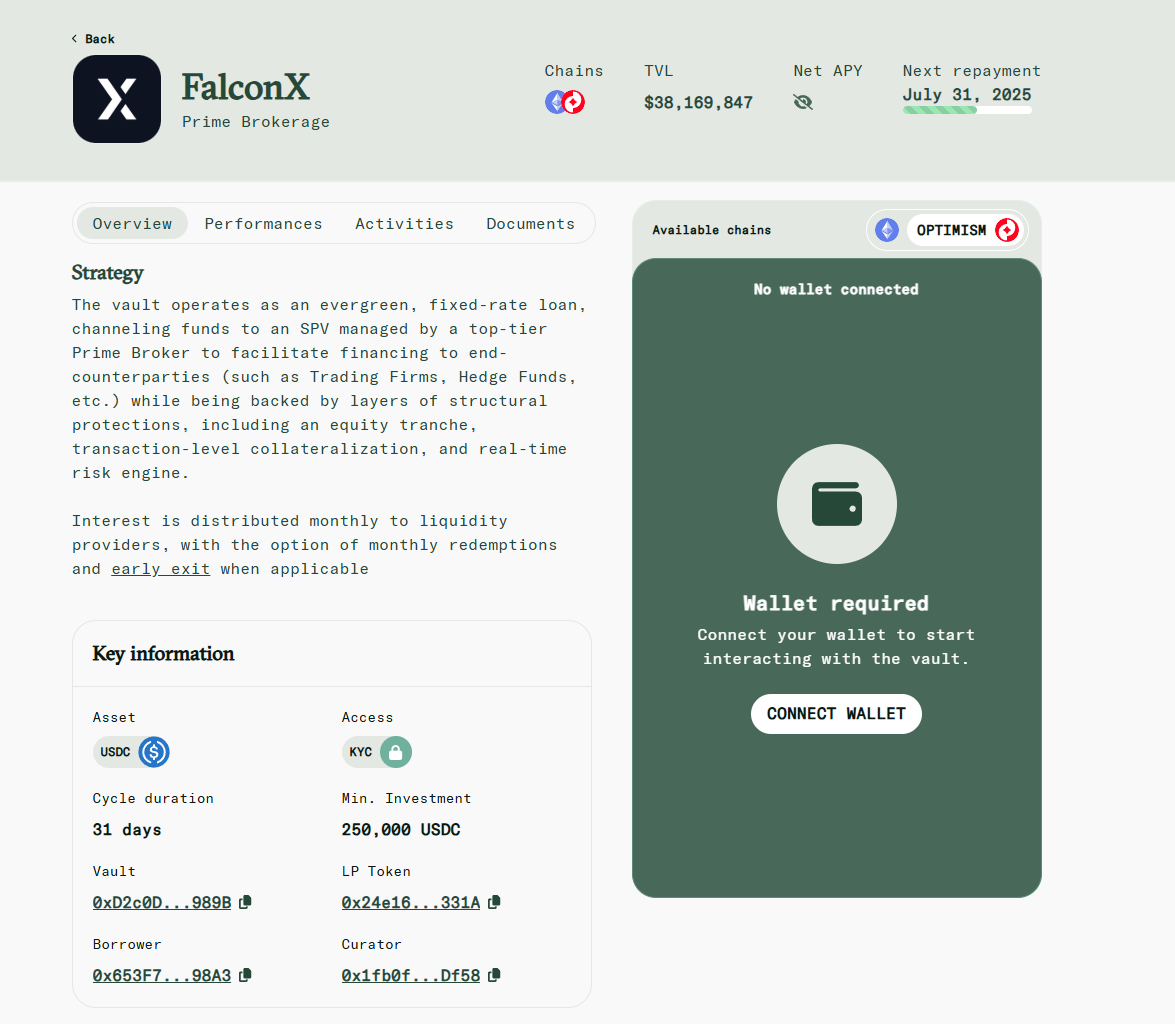Open Curator address 0x1fb0f...Df58 link
Image resolution: width=1175 pixels, height=1024 pixels.
coord(411,975)
